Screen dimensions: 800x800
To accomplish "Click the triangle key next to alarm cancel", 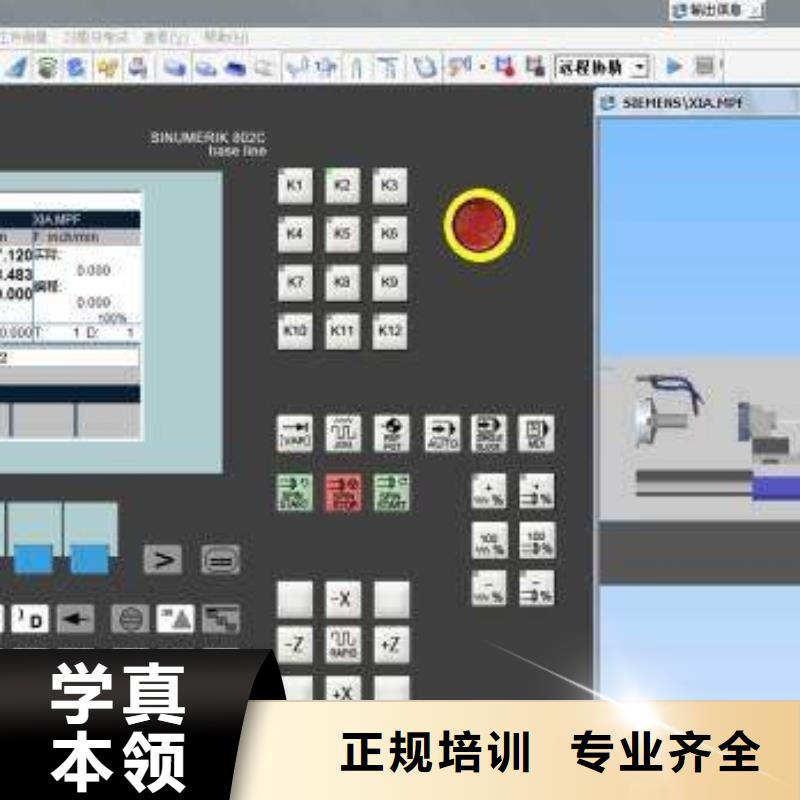I will [x=176, y=619].
